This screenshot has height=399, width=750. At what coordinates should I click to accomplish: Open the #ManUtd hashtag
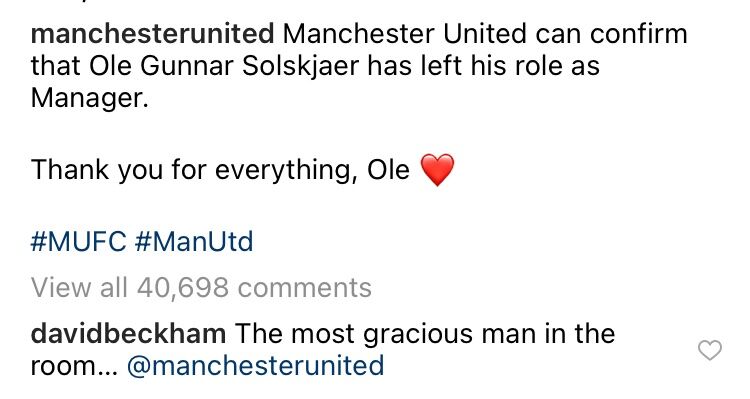point(194,241)
